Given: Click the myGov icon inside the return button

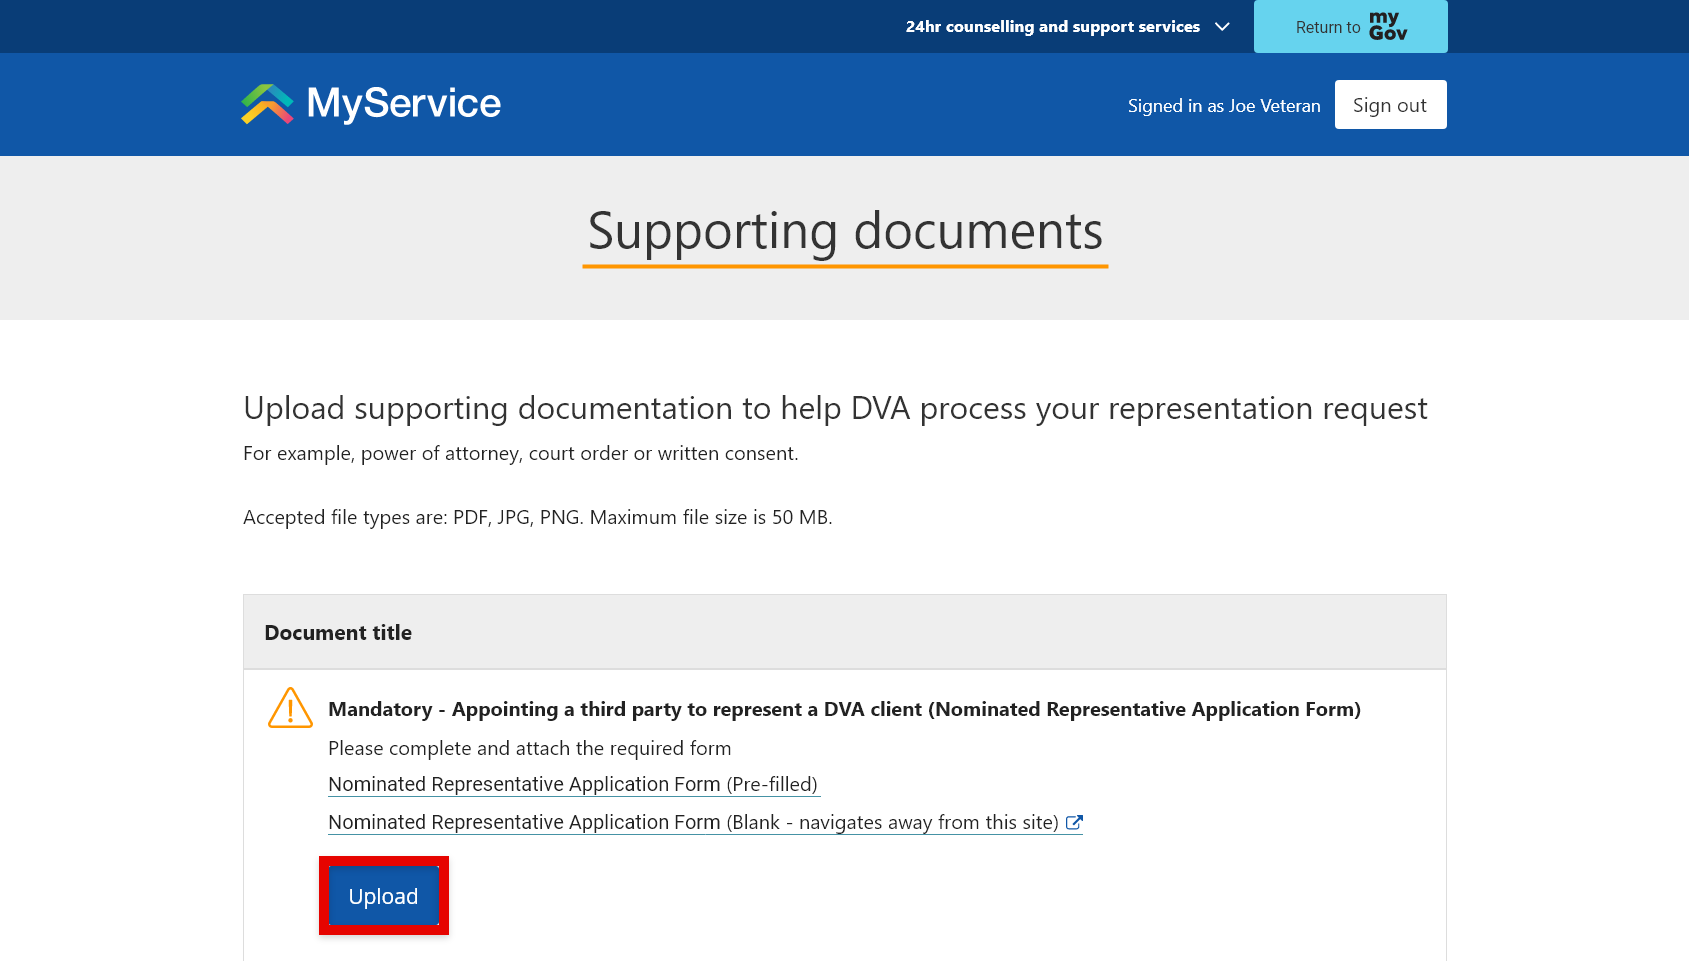Looking at the screenshot, I should click(1390, 25).
